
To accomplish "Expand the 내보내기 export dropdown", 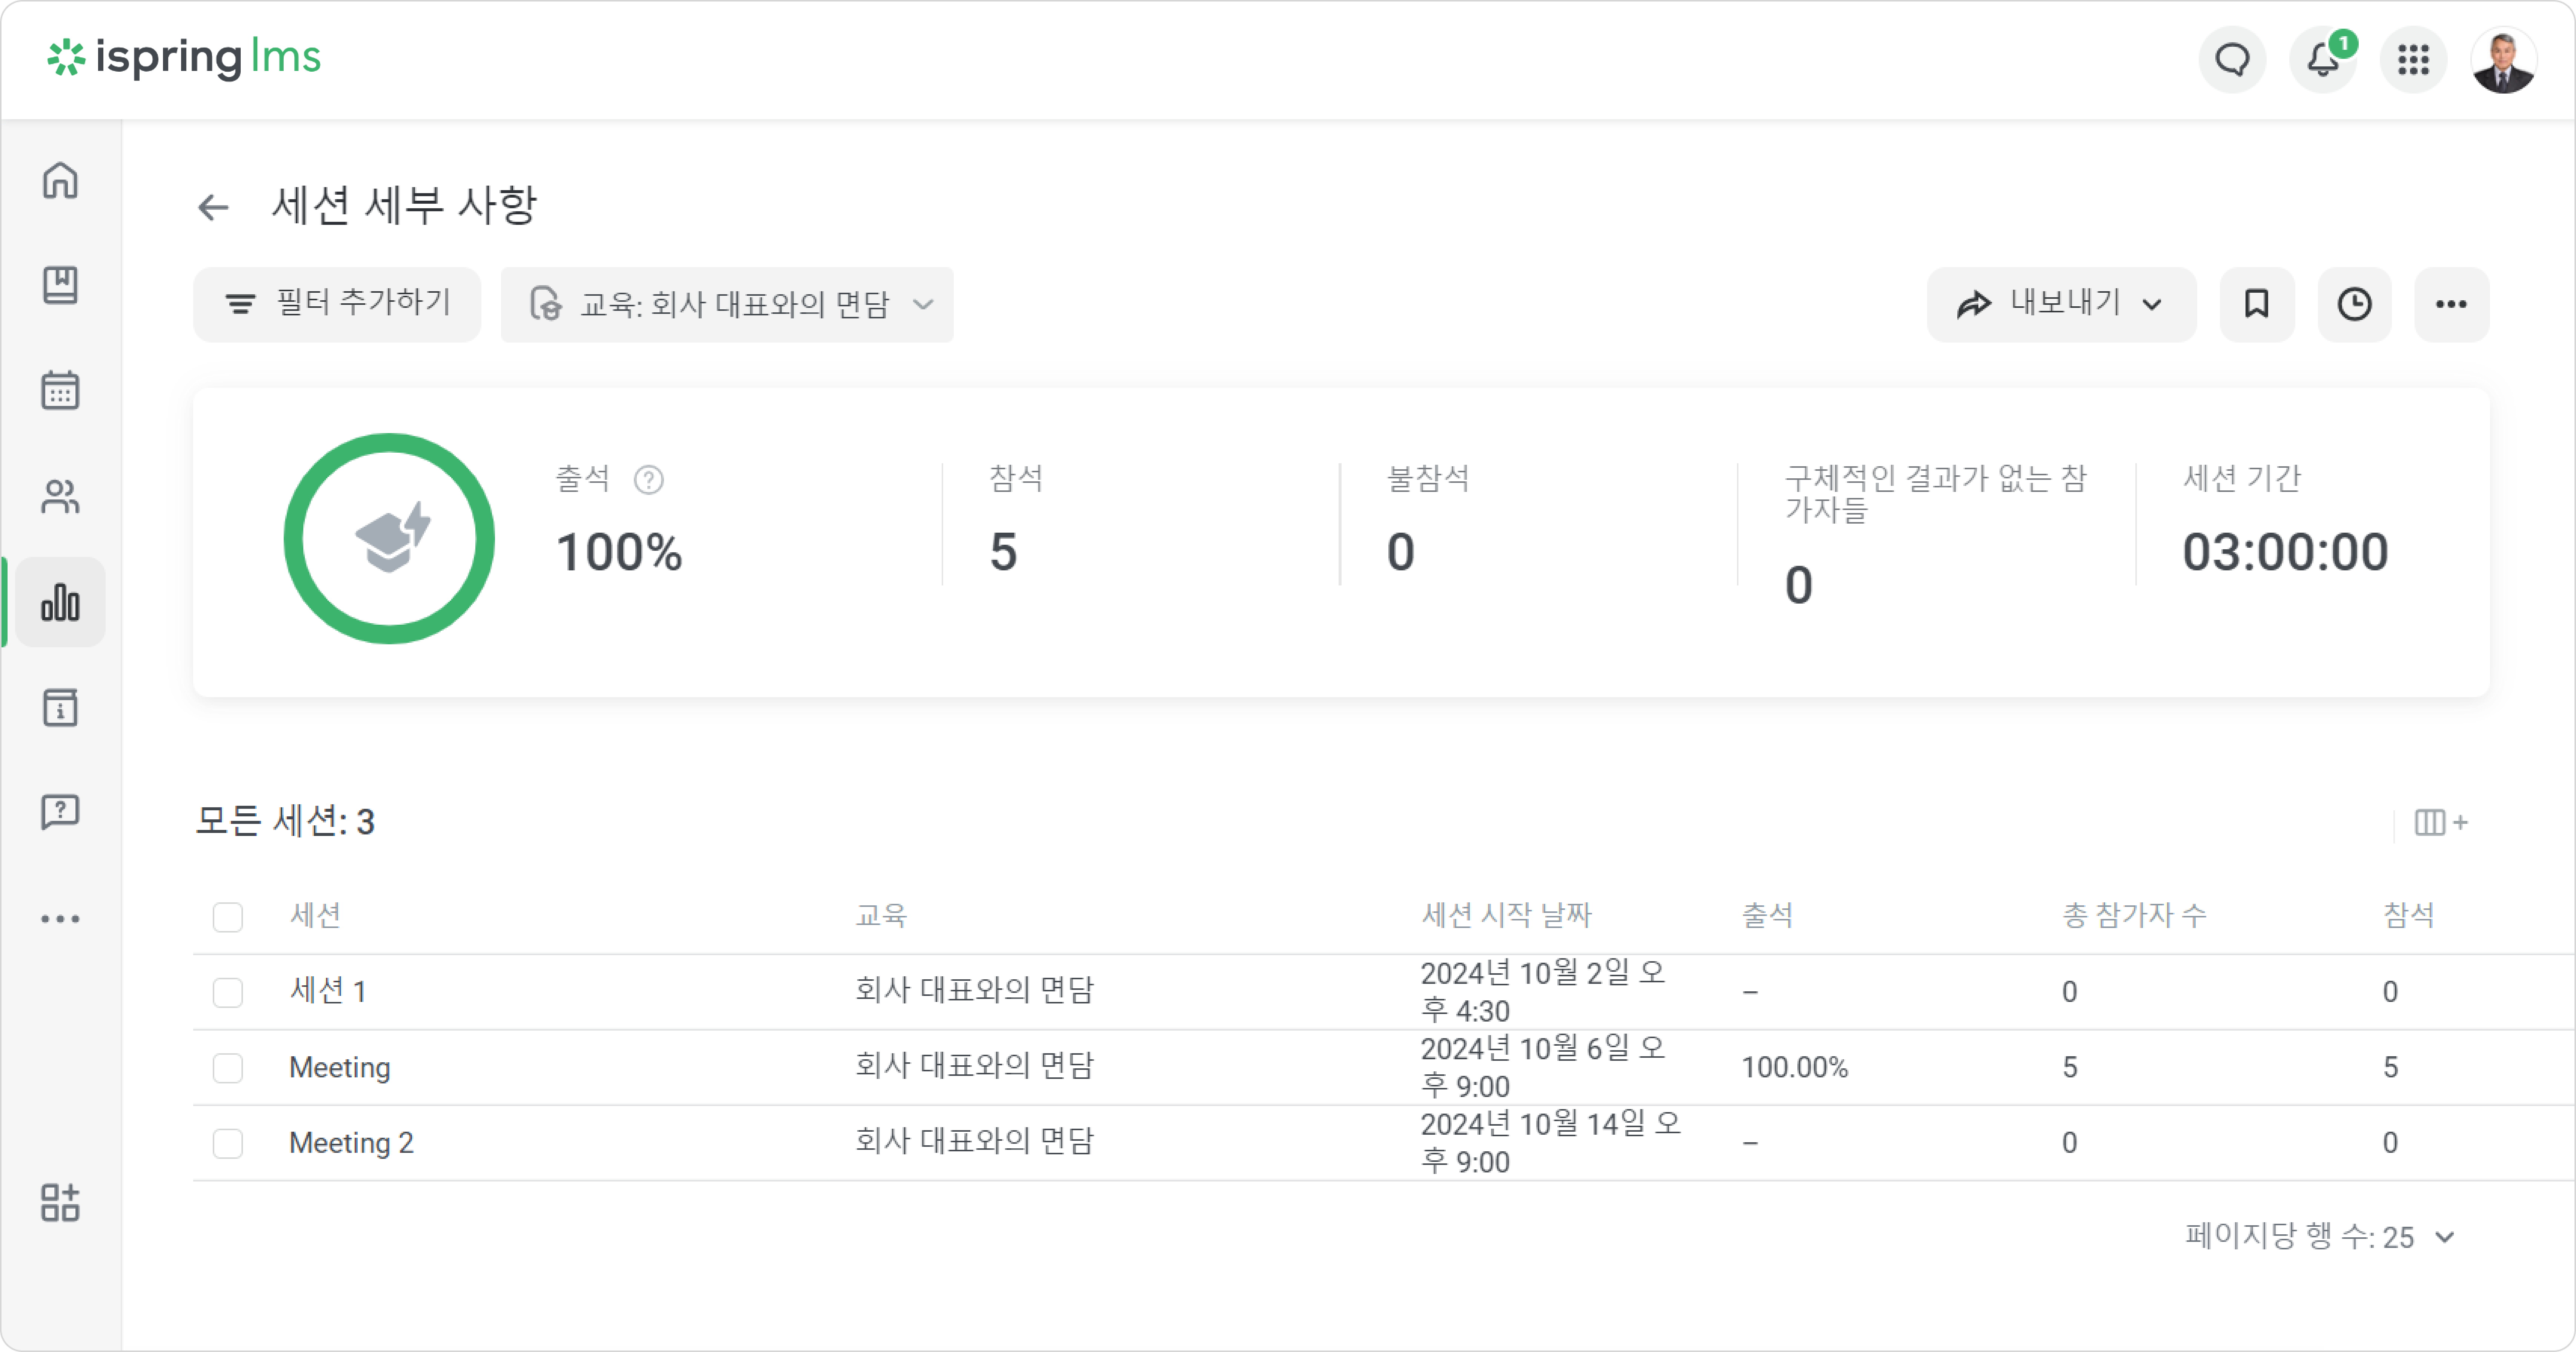I will coord(2061,304).
